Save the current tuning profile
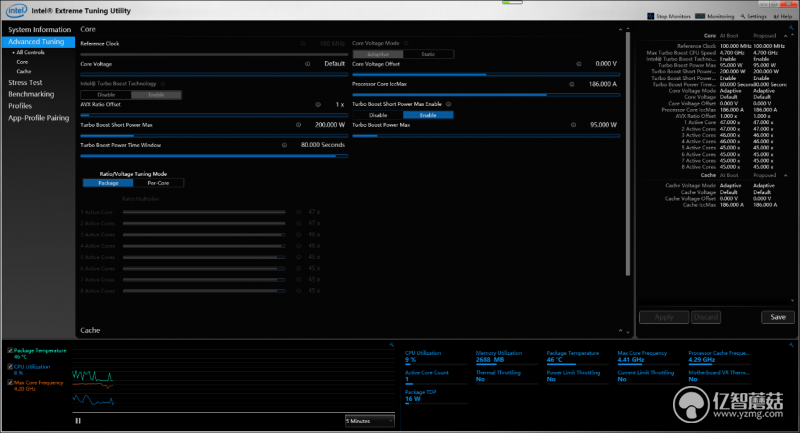The image size is (800, 433). pyautogui.click(x=778, y=317)
